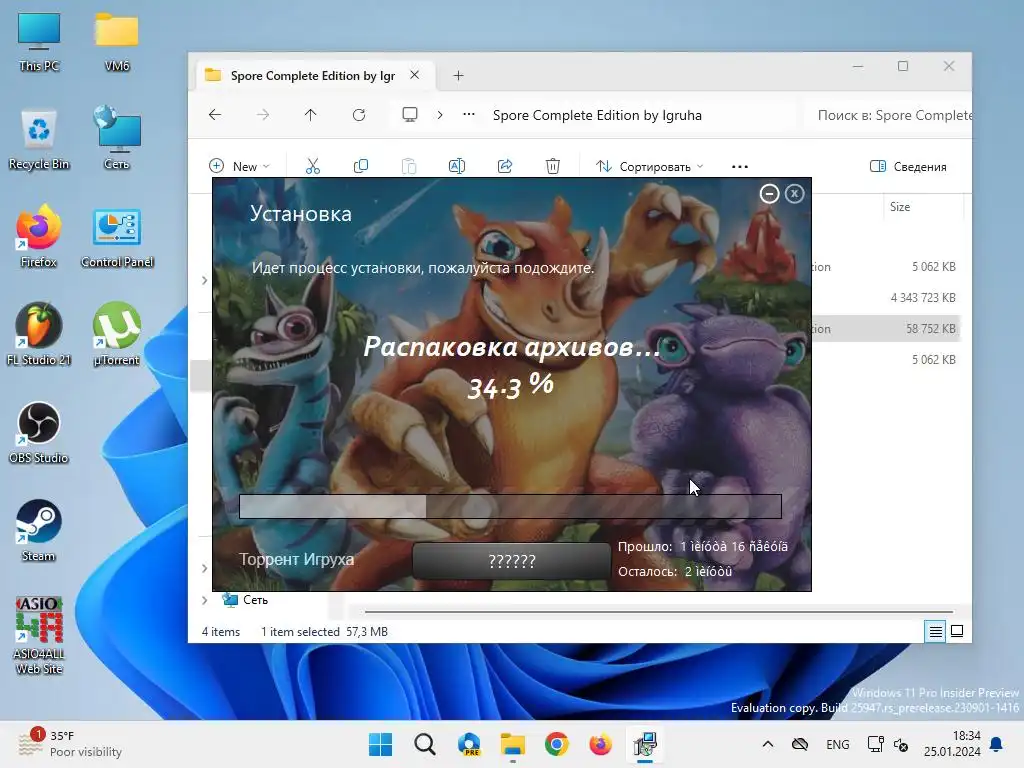Open Firefox from the taskbar
The image size is (1024, 768).
(x=600, y=744)
